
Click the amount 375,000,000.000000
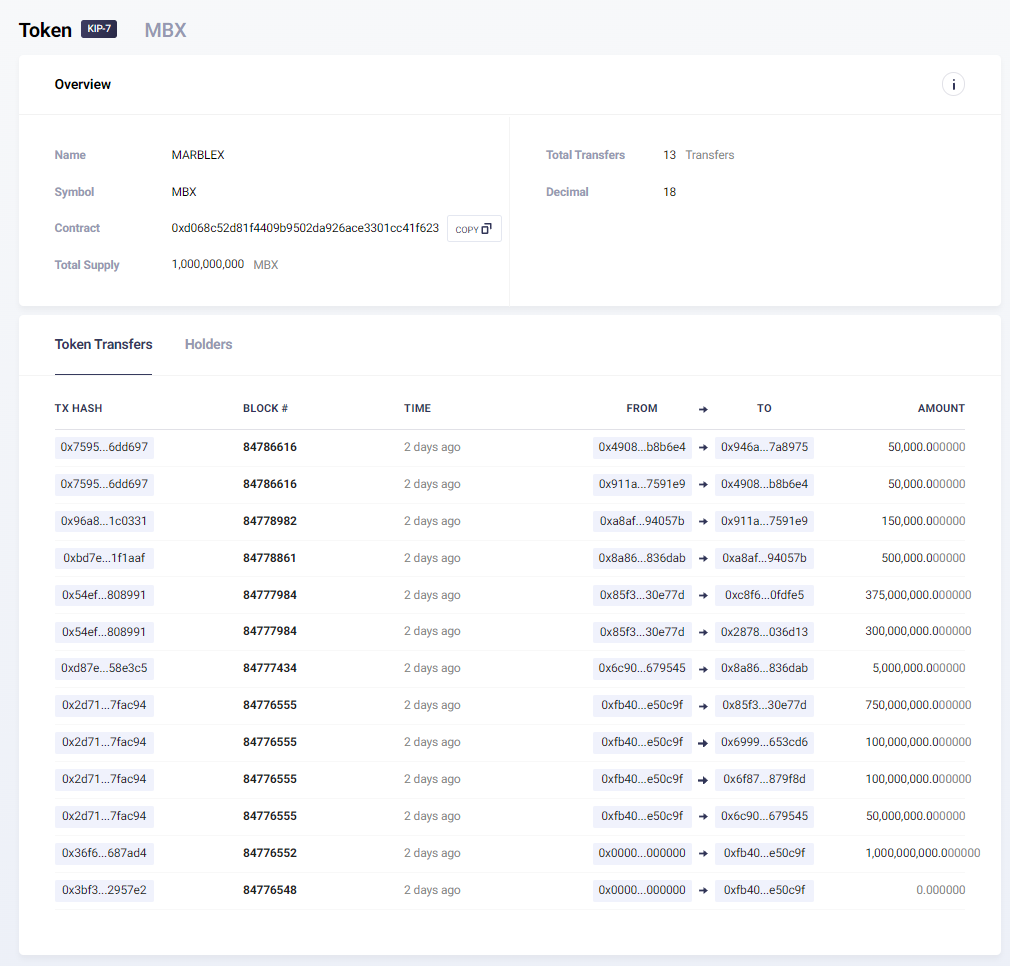click(918, 595)
